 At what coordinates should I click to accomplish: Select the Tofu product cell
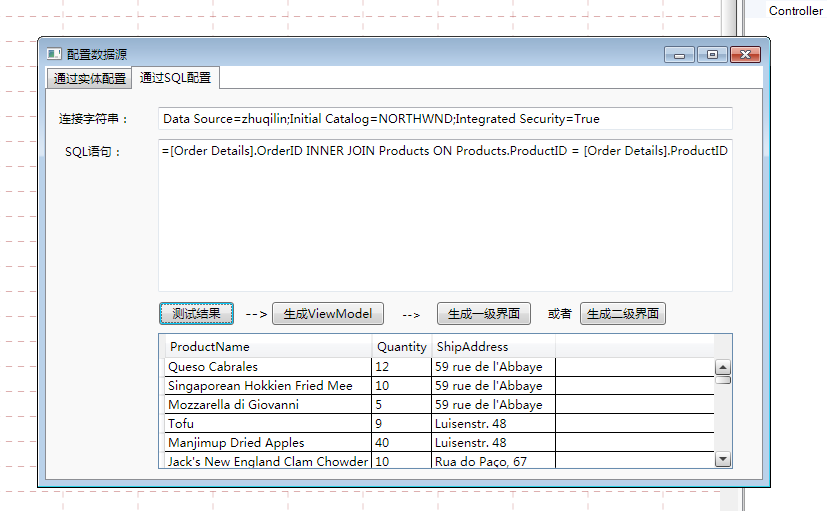coord(268,423)
